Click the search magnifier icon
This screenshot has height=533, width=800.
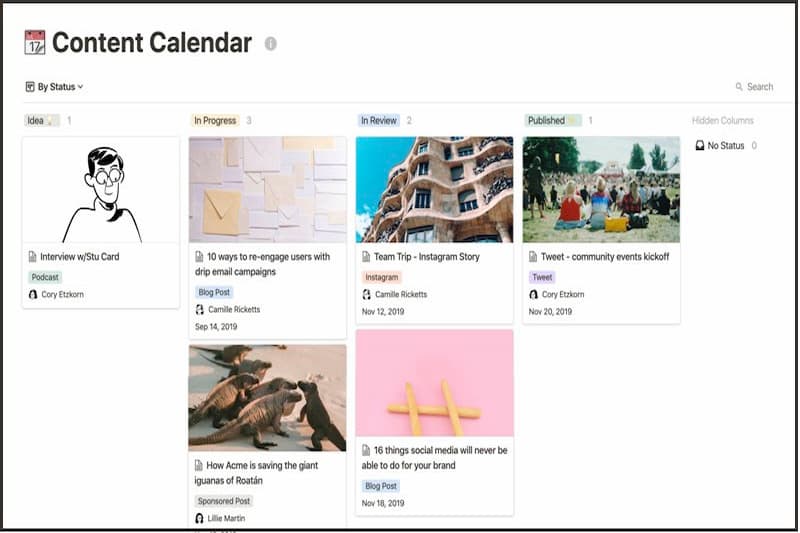coord(739,87)
